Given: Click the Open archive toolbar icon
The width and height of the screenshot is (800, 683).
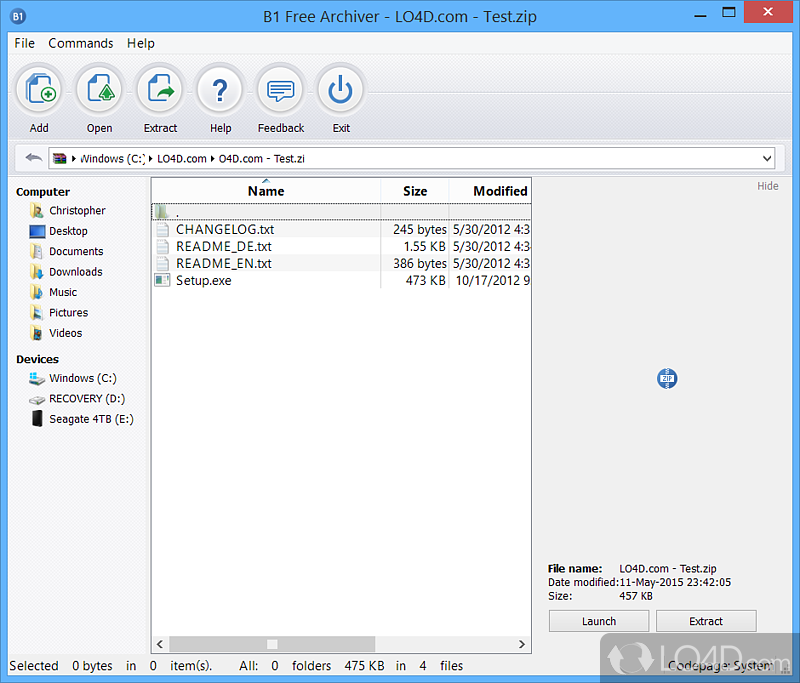Looking at the screenshot, I should pos(99,90).
